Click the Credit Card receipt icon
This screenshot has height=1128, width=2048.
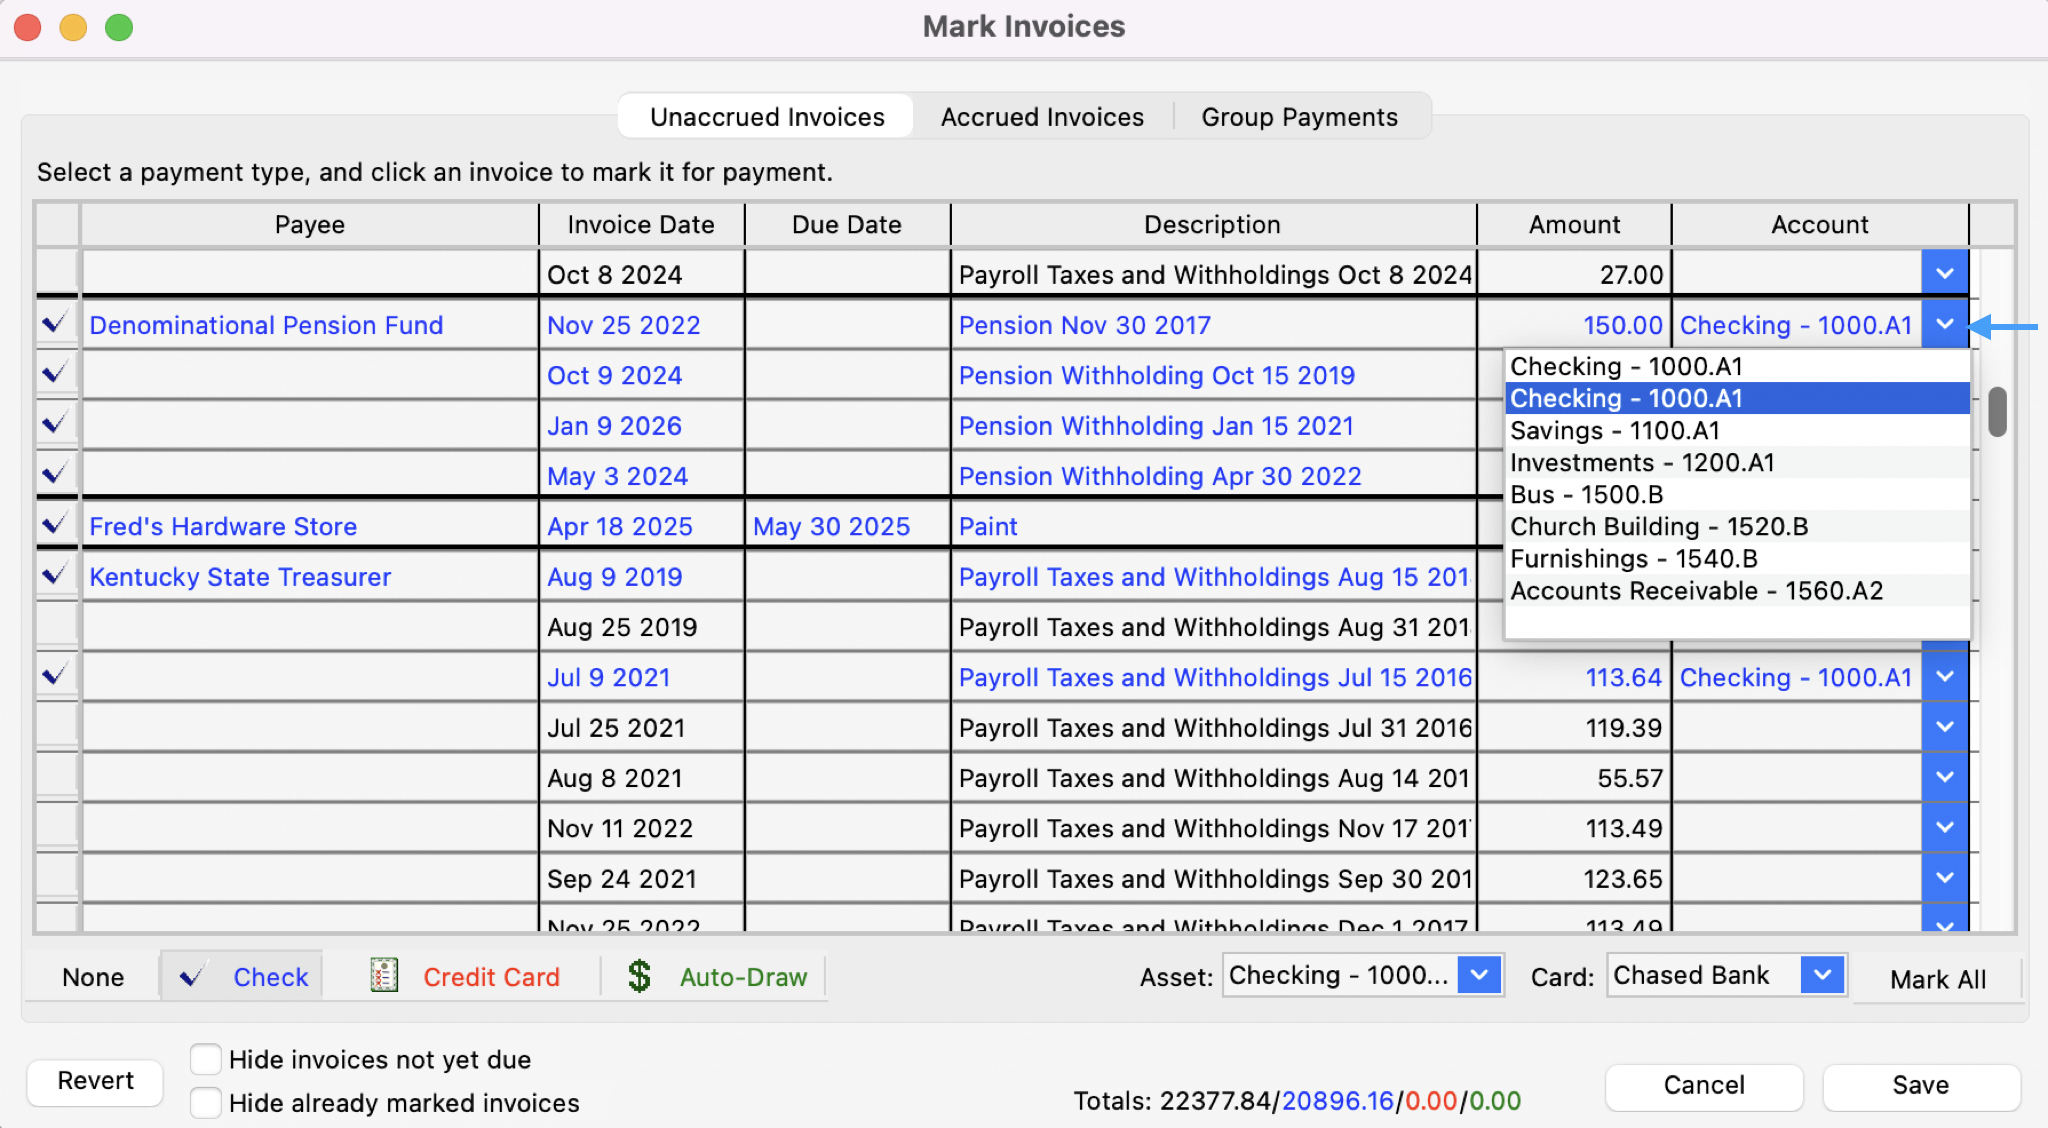pos(384,975)
